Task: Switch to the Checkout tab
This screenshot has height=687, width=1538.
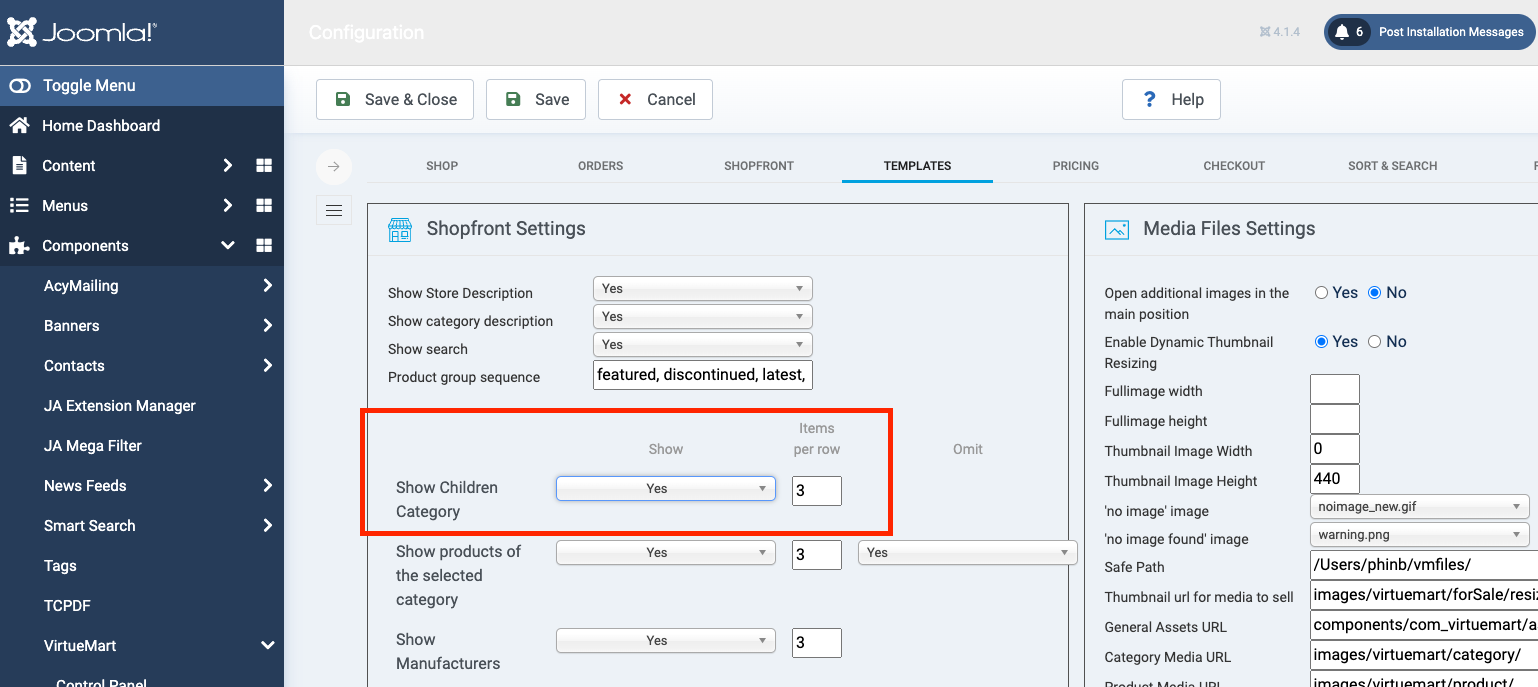Action: [1233, 166]
